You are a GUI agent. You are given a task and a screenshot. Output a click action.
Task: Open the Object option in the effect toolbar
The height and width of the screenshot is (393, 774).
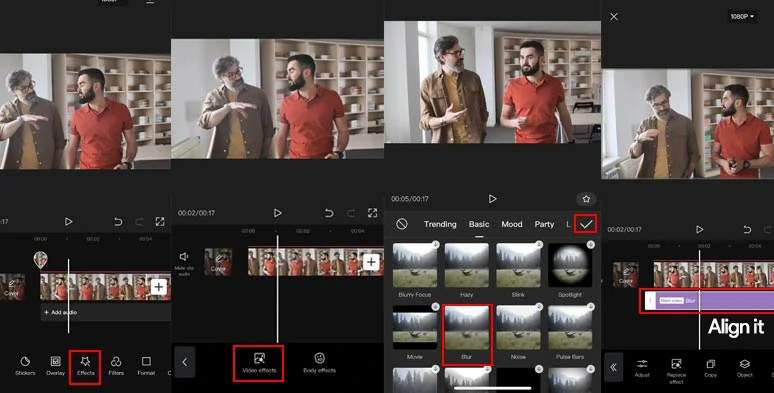point(744,368)
